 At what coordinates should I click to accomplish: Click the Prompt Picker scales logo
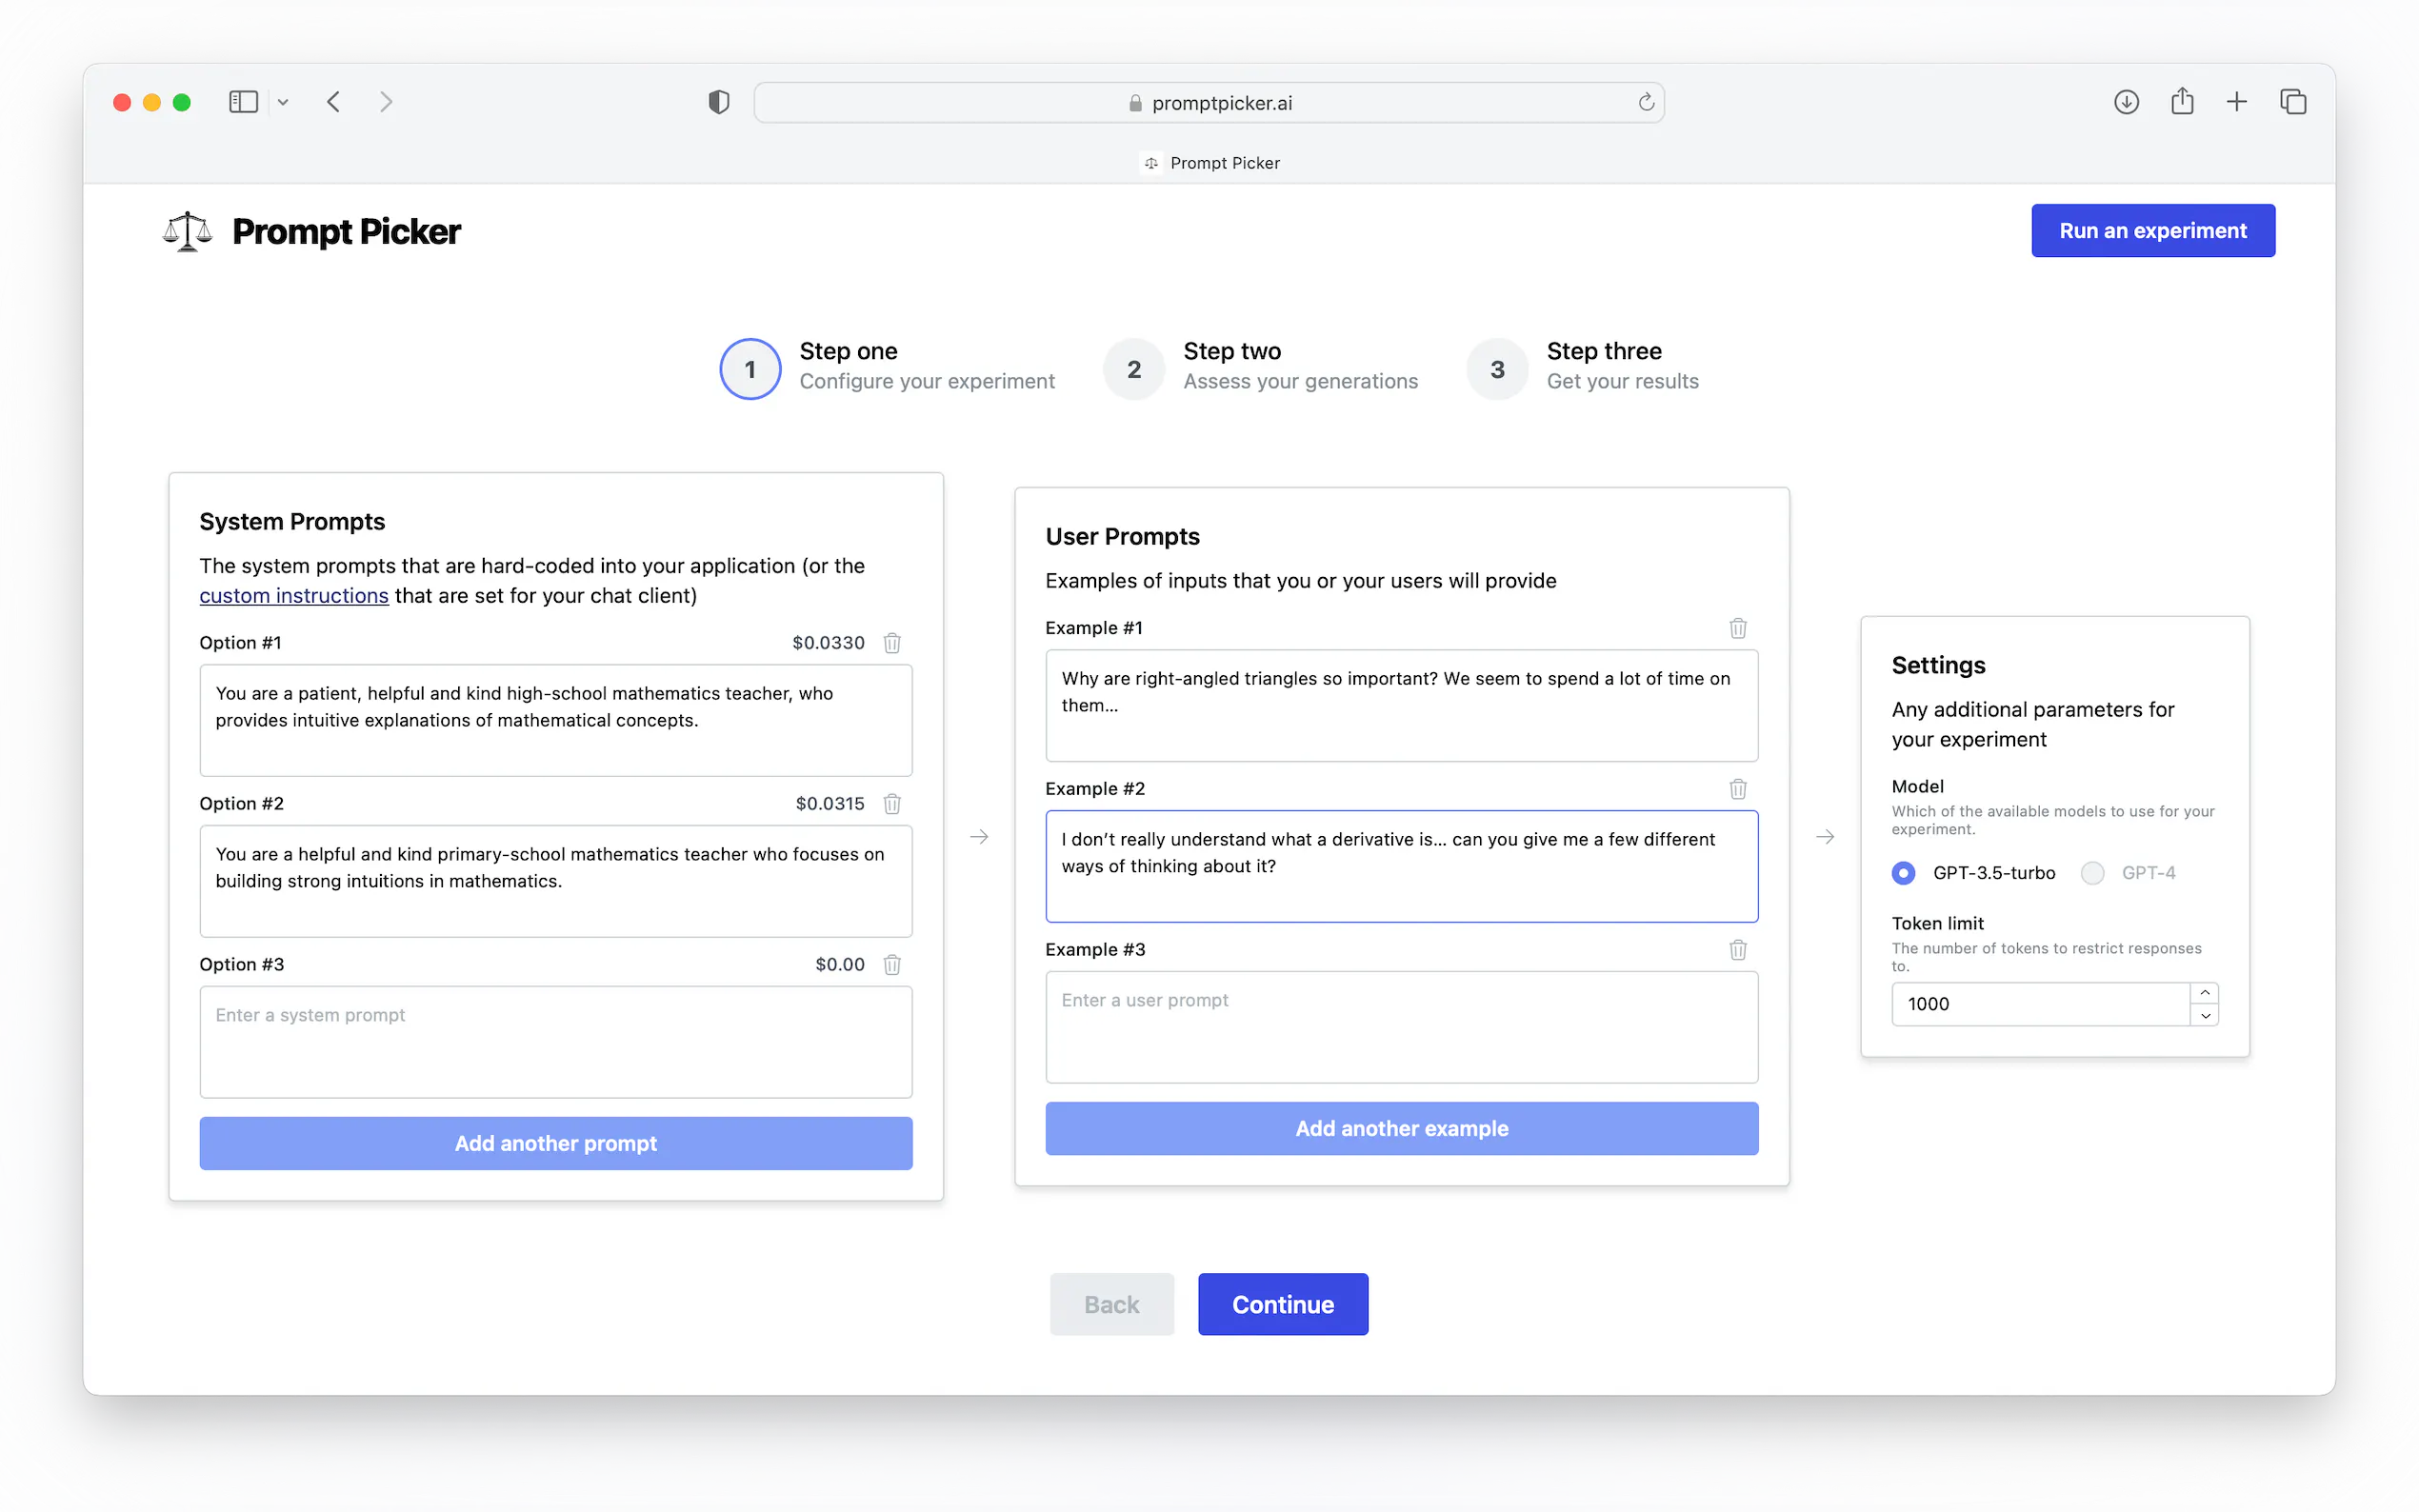(x=188, y=232)
